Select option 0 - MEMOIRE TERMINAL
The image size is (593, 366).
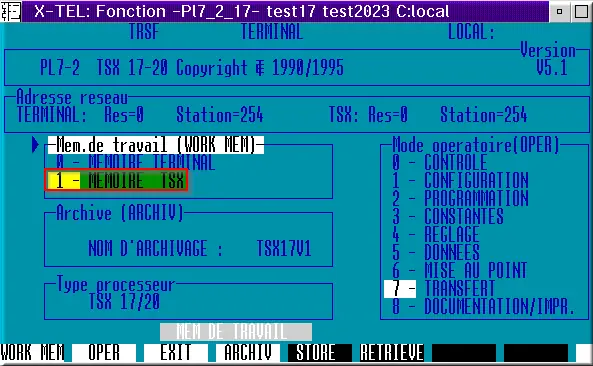click(x=135, y=163)
